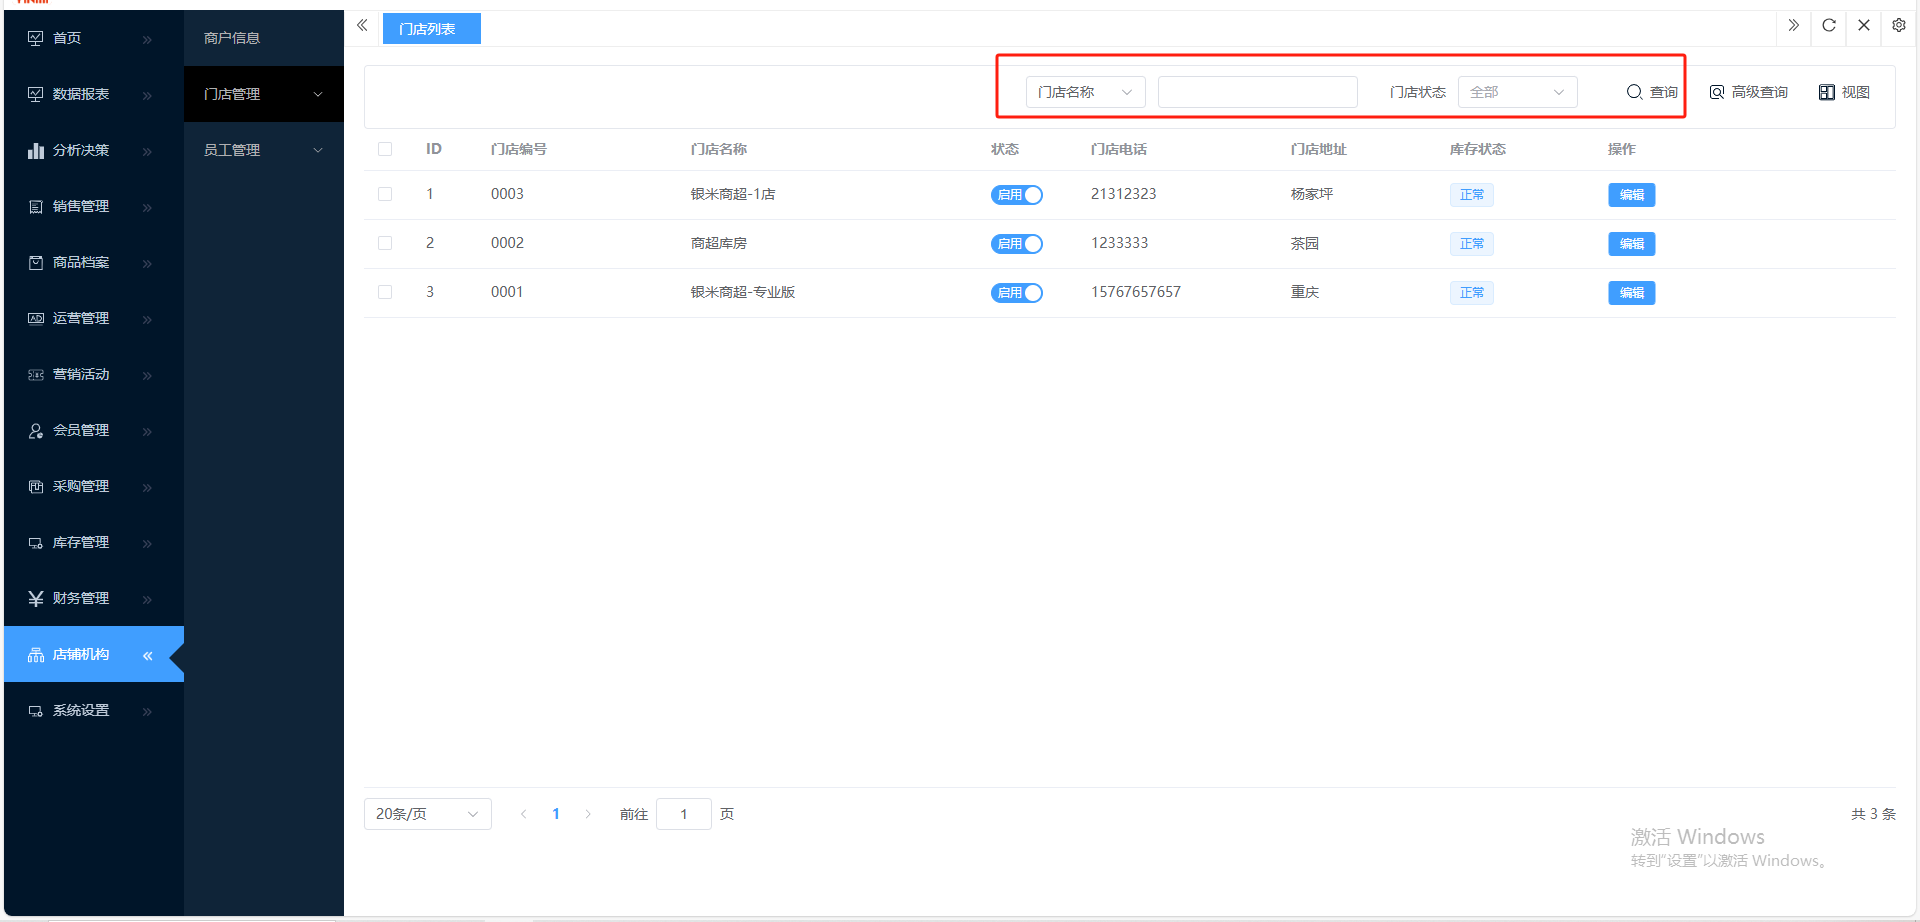Click 编辑 button for 银米商超-专业版
The image size is (1920, 922).
pos(1631,293)
